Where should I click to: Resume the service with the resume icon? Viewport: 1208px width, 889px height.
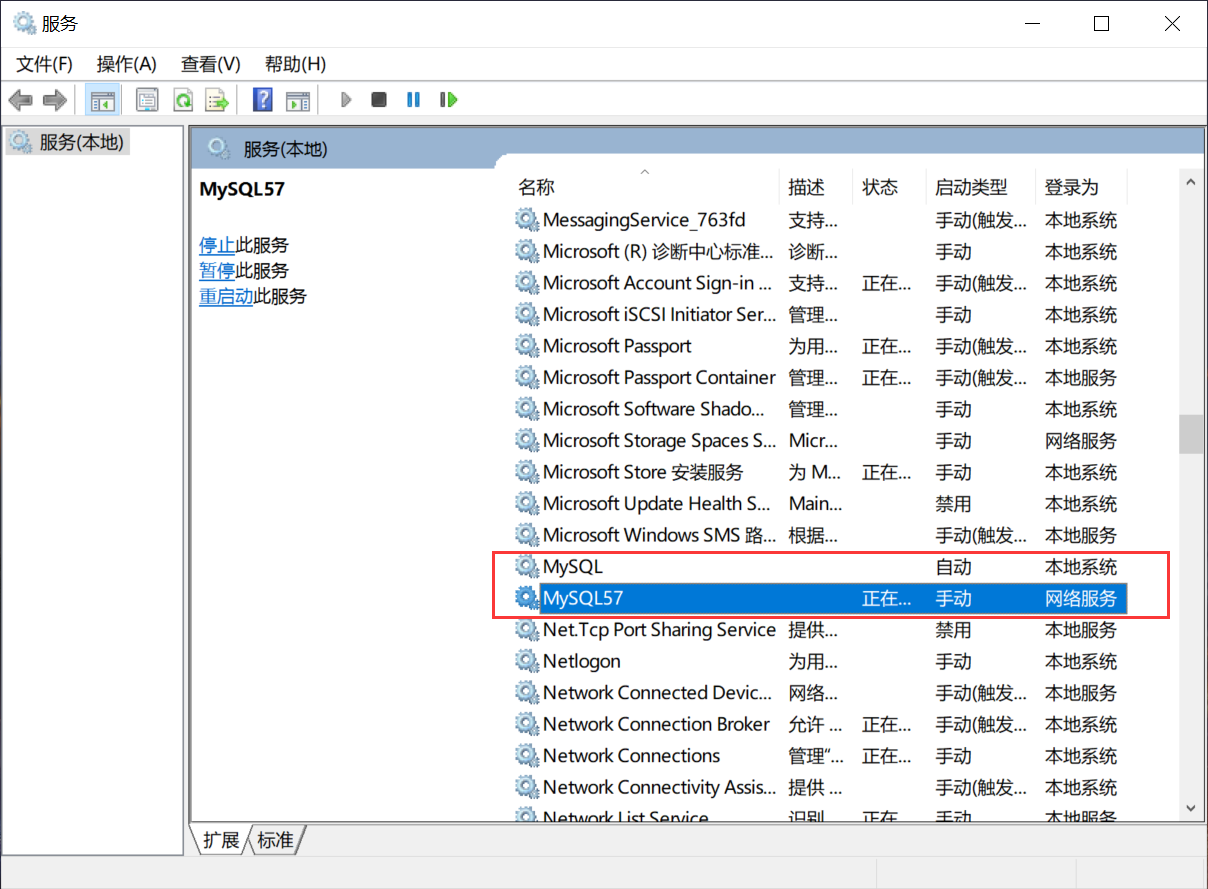(448, 99)
